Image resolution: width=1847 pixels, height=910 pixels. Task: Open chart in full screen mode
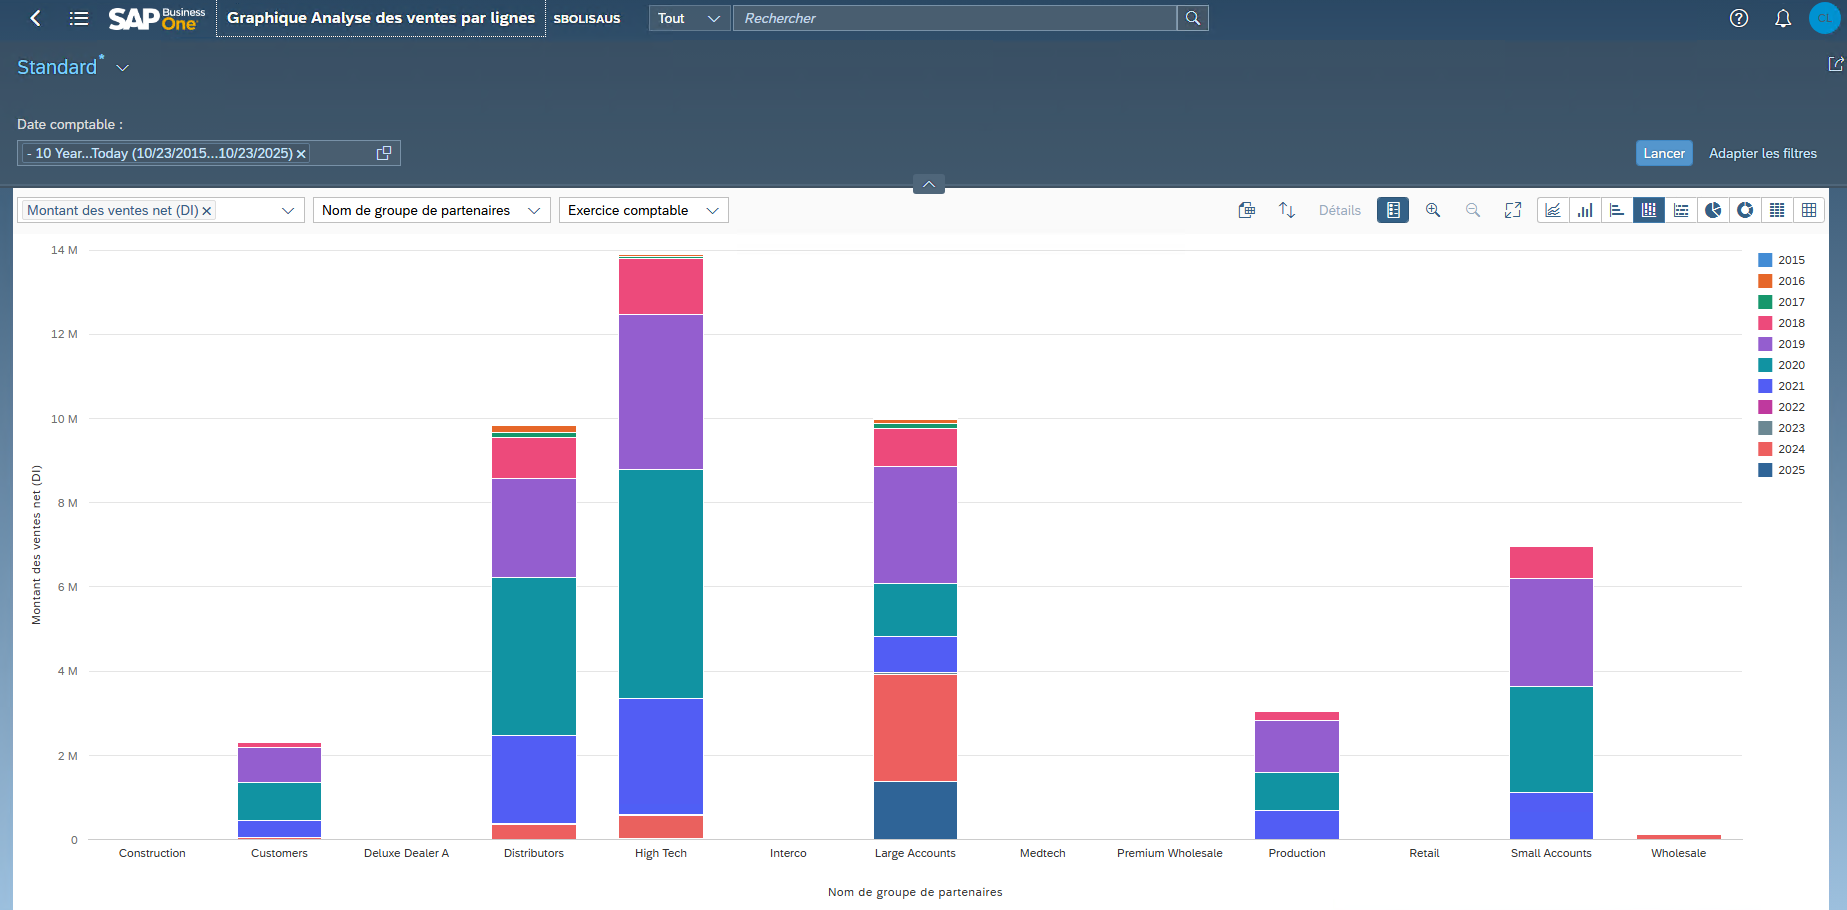[1513, 210]
